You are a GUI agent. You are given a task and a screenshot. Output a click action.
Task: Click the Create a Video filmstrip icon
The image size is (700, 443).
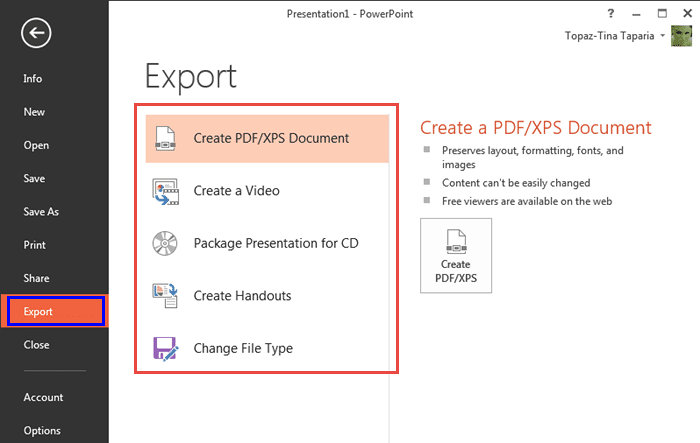point(166,192)
